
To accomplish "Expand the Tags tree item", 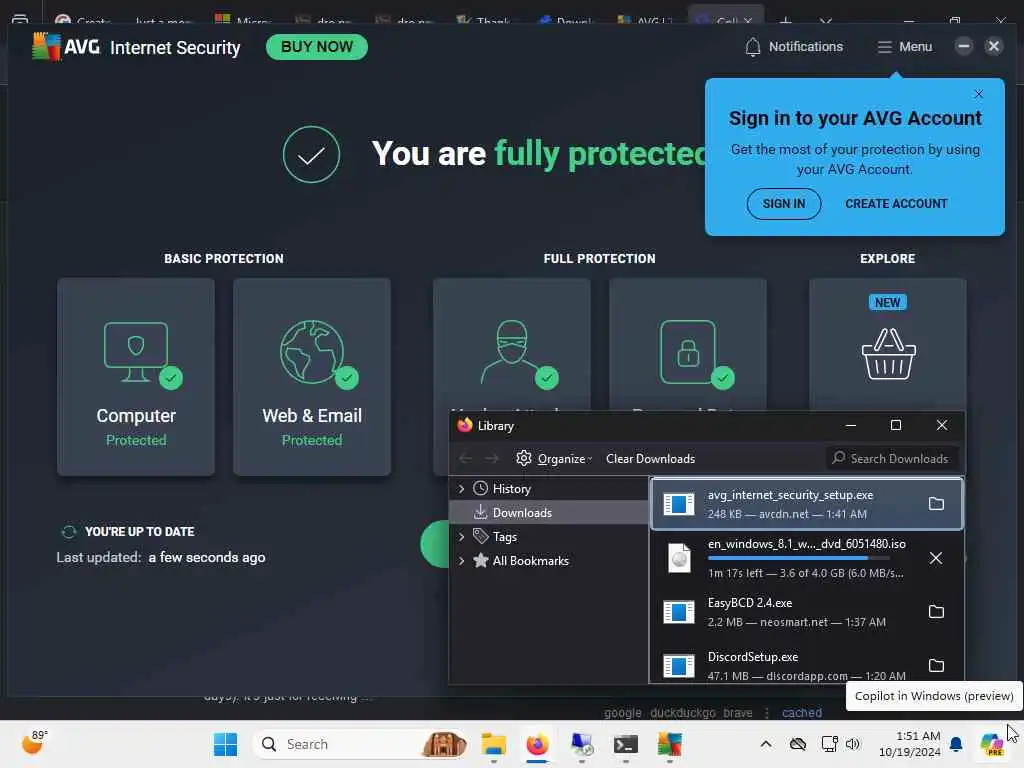I will coord(461,537).
